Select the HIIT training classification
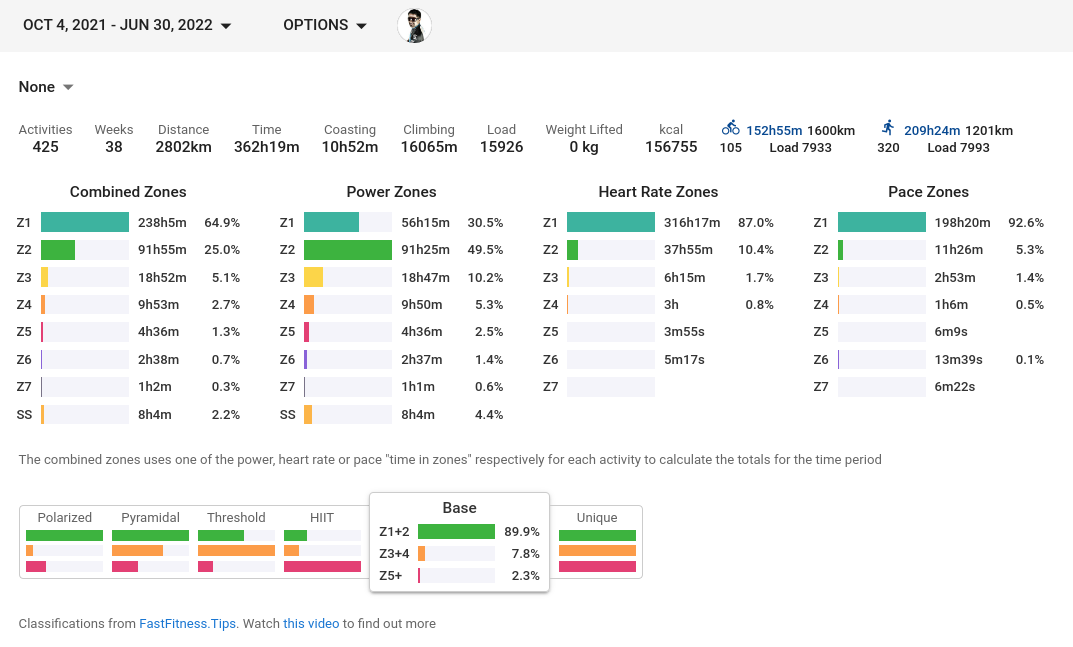 322,542
